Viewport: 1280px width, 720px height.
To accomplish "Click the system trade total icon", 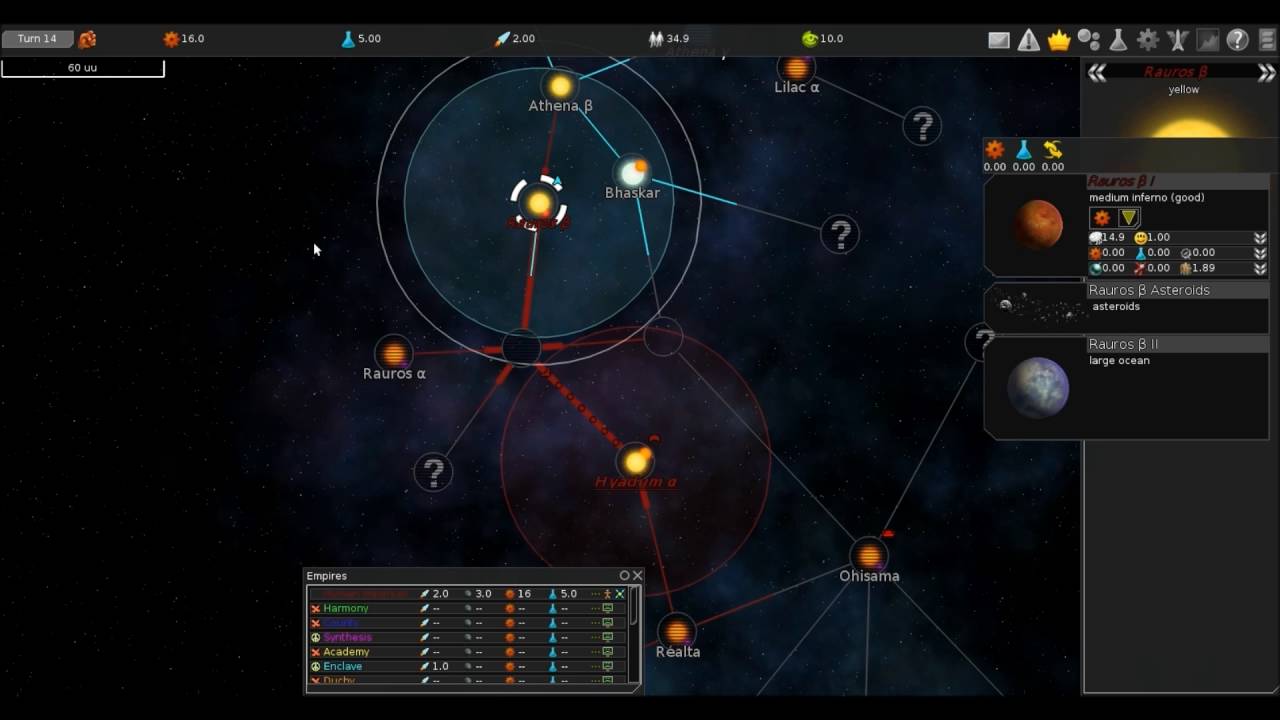I will point(1052,150).
